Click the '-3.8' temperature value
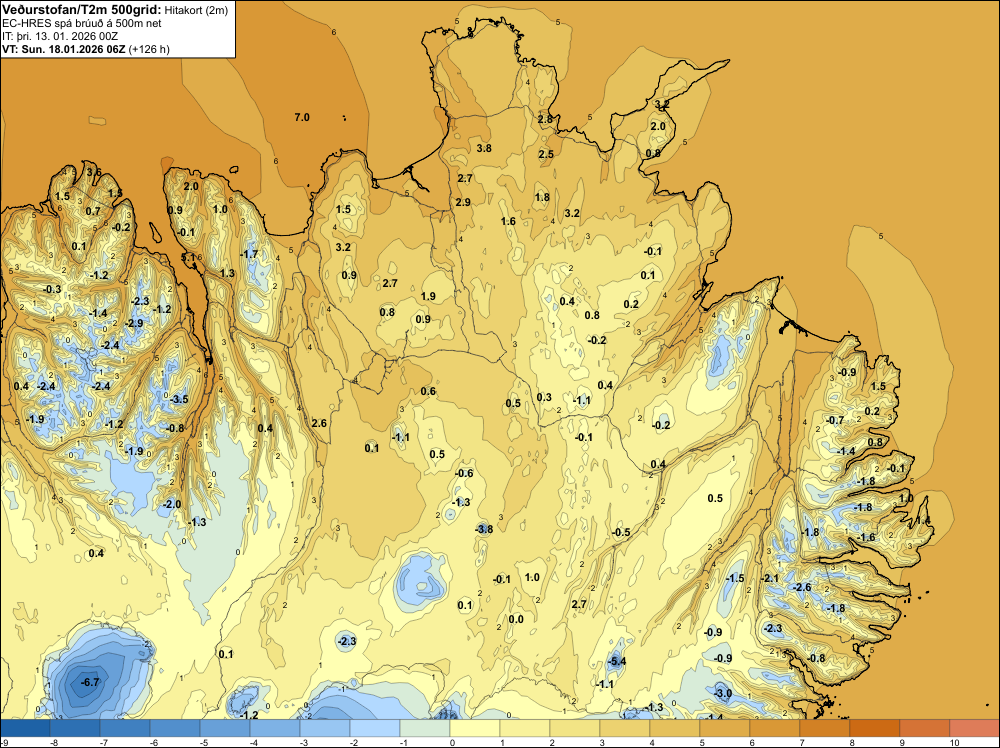The image size is (1000, 748). [x=484, y=529]
